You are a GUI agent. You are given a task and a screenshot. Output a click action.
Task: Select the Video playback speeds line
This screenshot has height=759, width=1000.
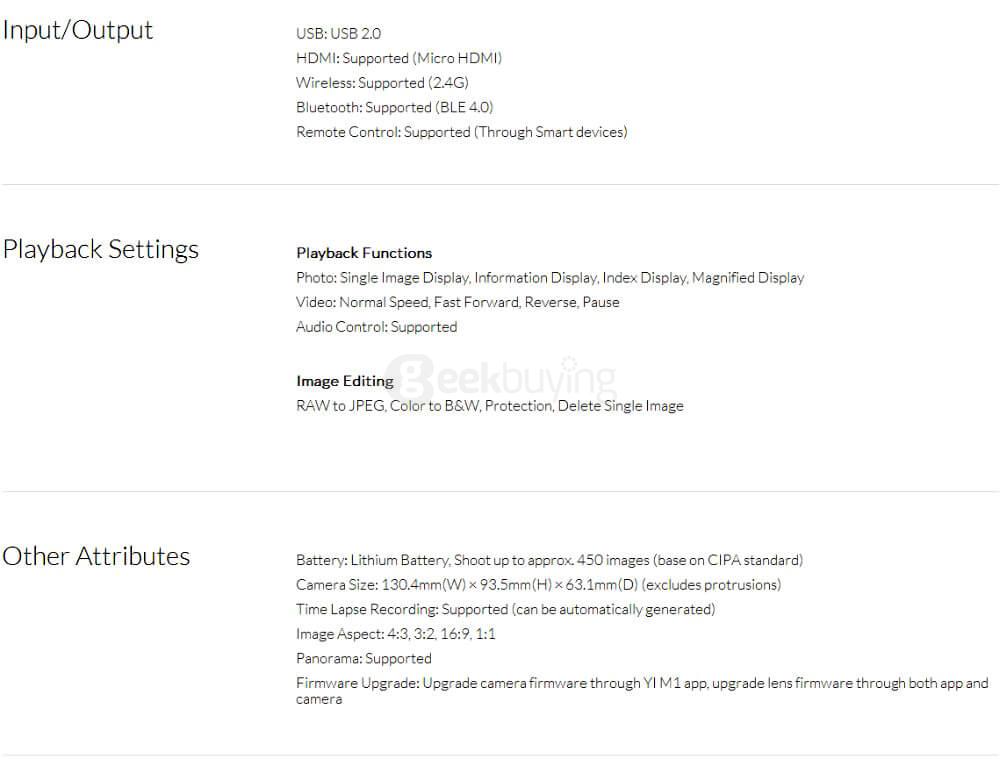pyautogui.click(x=457, y=302)
